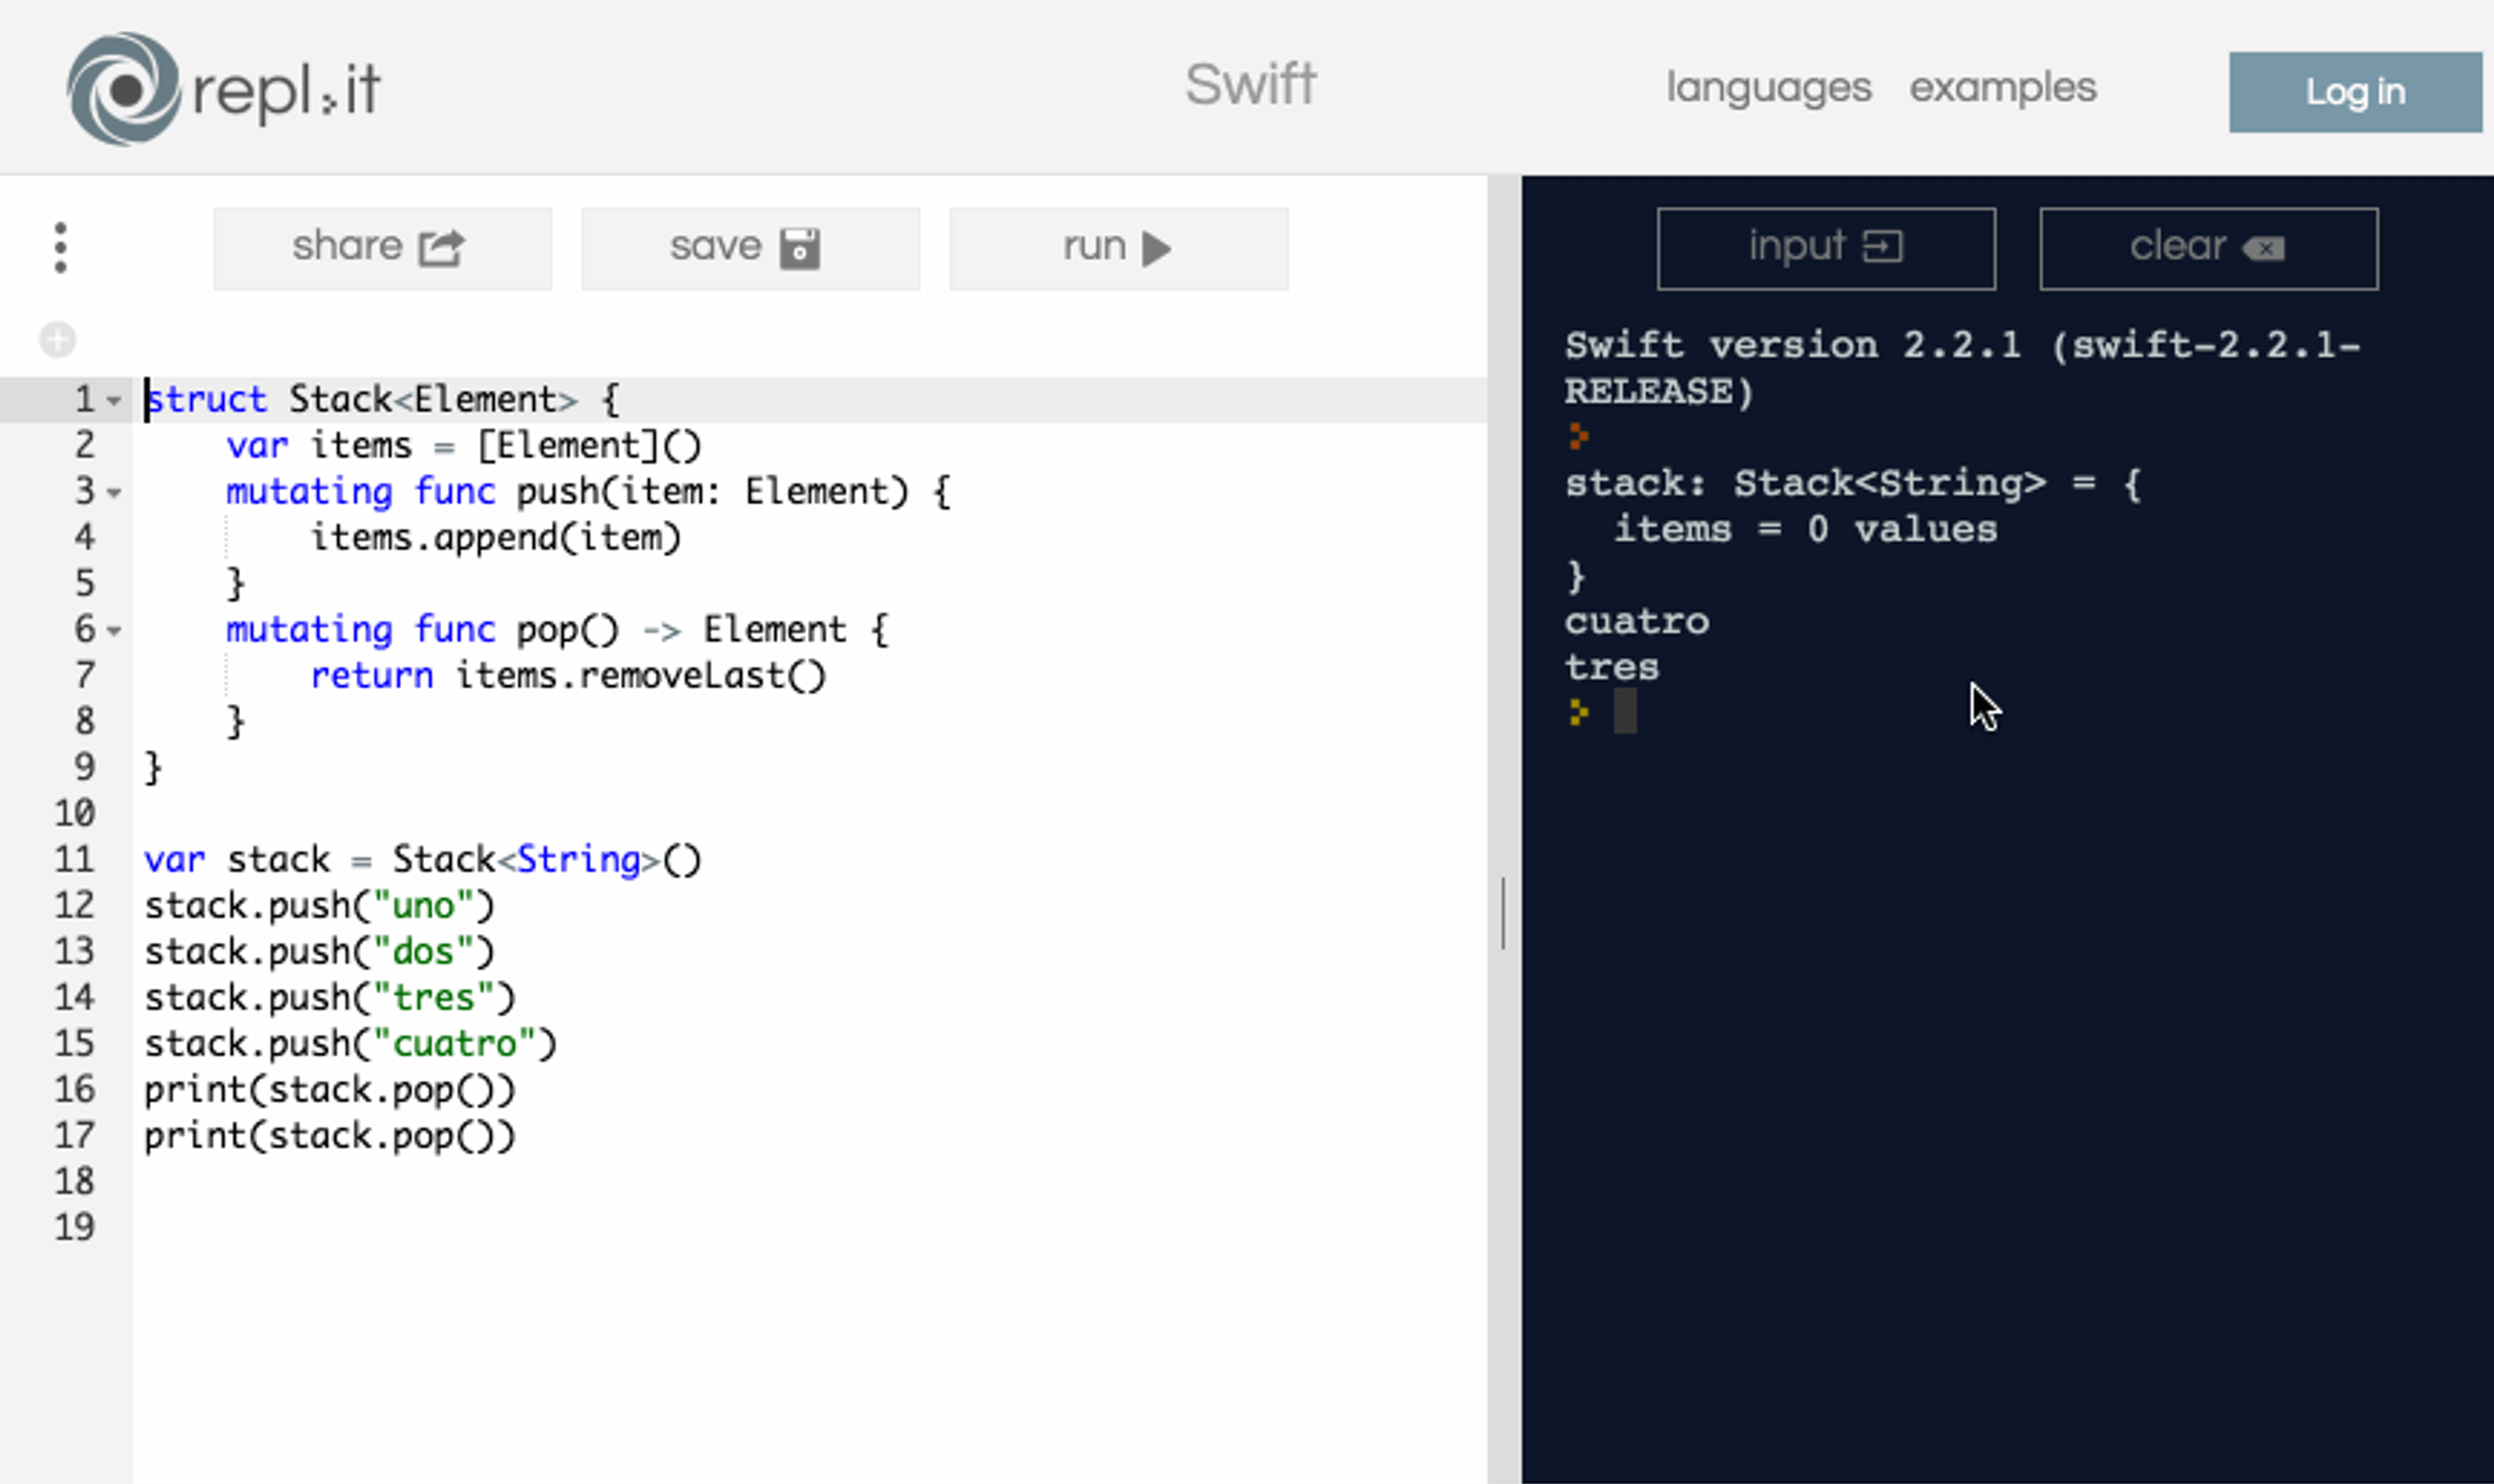The image size is (2494, 1484).
Task: Click the clear backspace icon
Action: (2263, 248)
